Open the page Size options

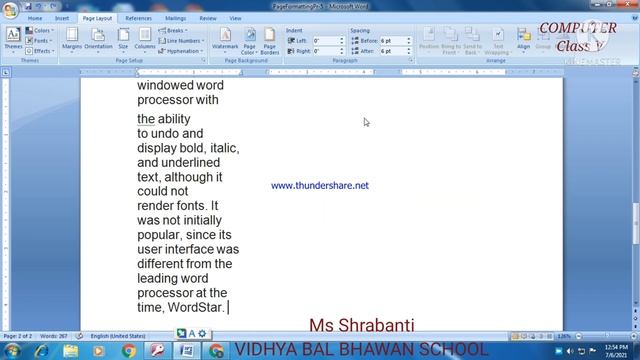[123, 41]
